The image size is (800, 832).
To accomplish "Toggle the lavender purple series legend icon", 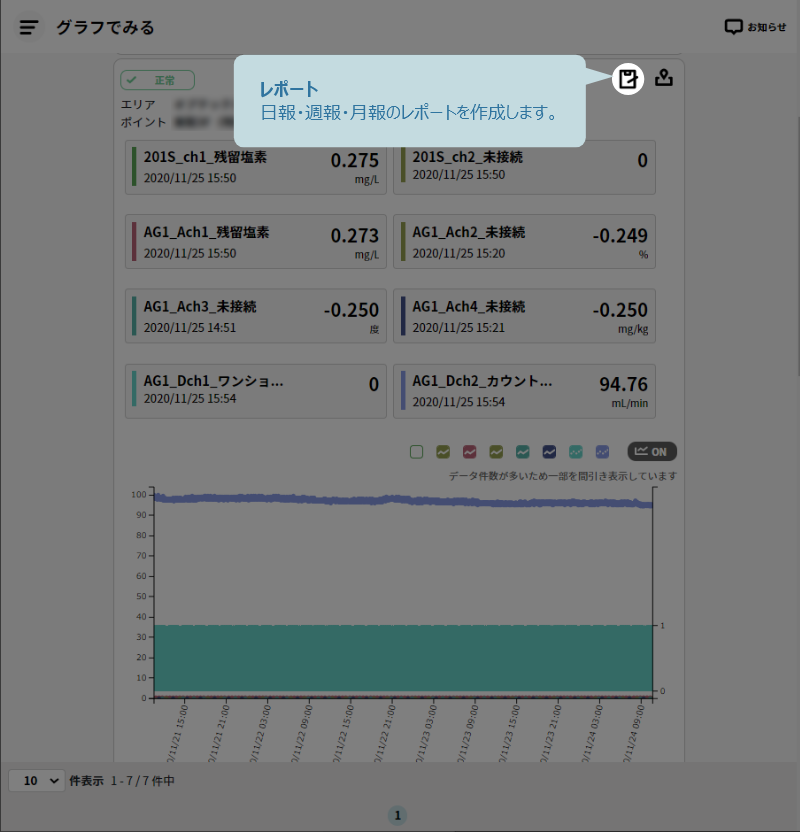I will [x=602, y=452].
